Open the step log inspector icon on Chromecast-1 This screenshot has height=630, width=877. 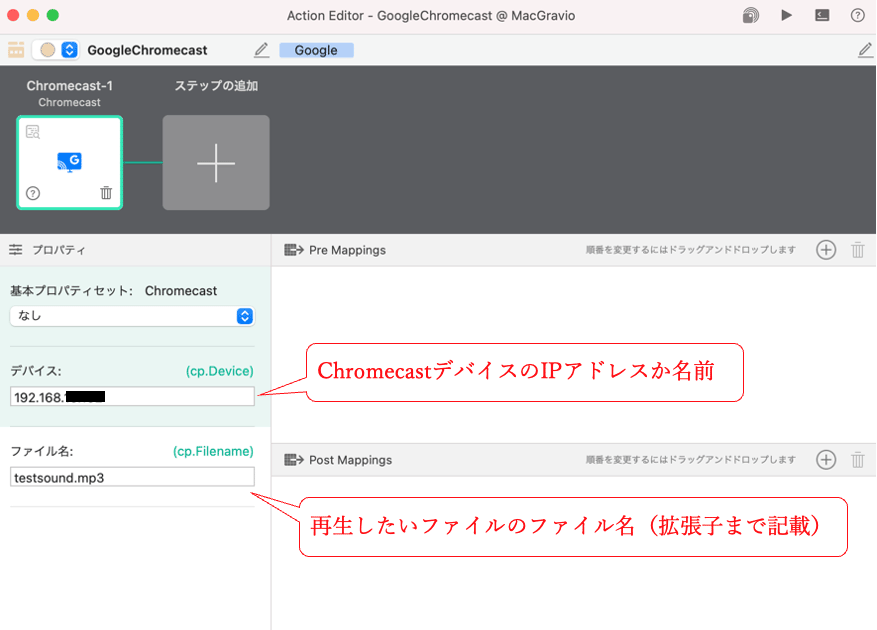pyautogui.click(x=33, y=132)
